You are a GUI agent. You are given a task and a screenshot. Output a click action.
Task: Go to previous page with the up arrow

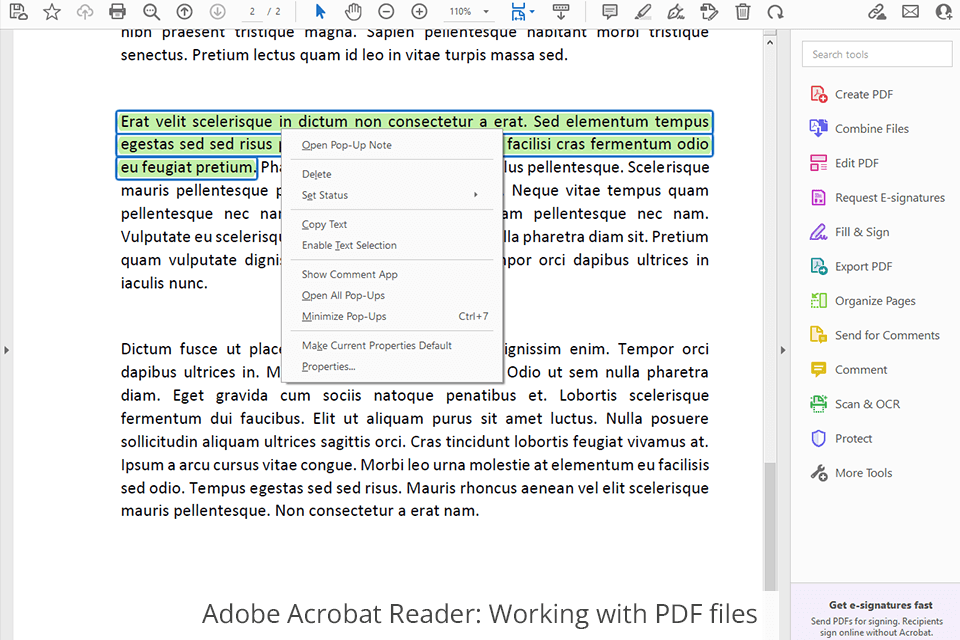[184, 12]
